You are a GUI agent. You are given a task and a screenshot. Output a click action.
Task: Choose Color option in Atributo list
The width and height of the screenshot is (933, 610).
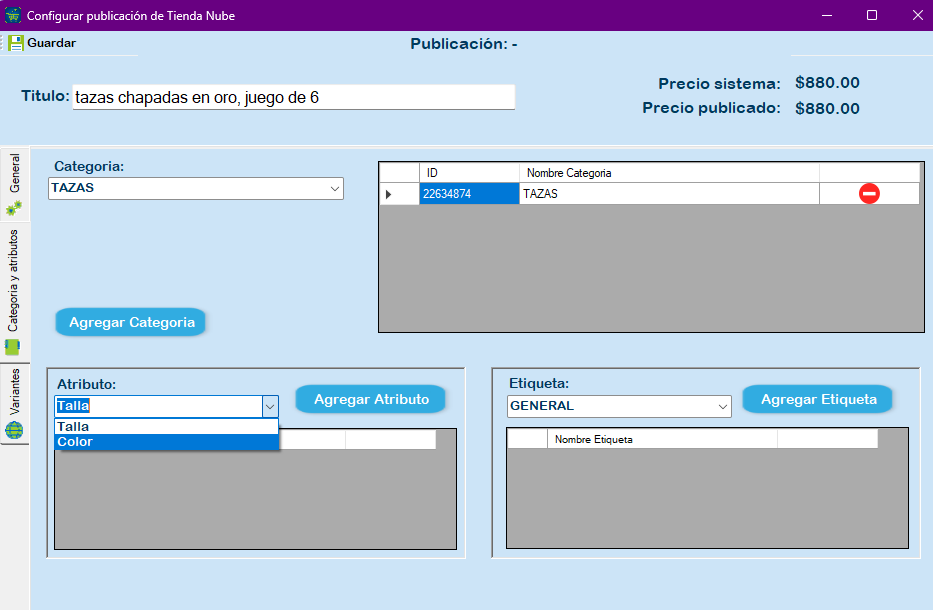(x=166, y=442)
